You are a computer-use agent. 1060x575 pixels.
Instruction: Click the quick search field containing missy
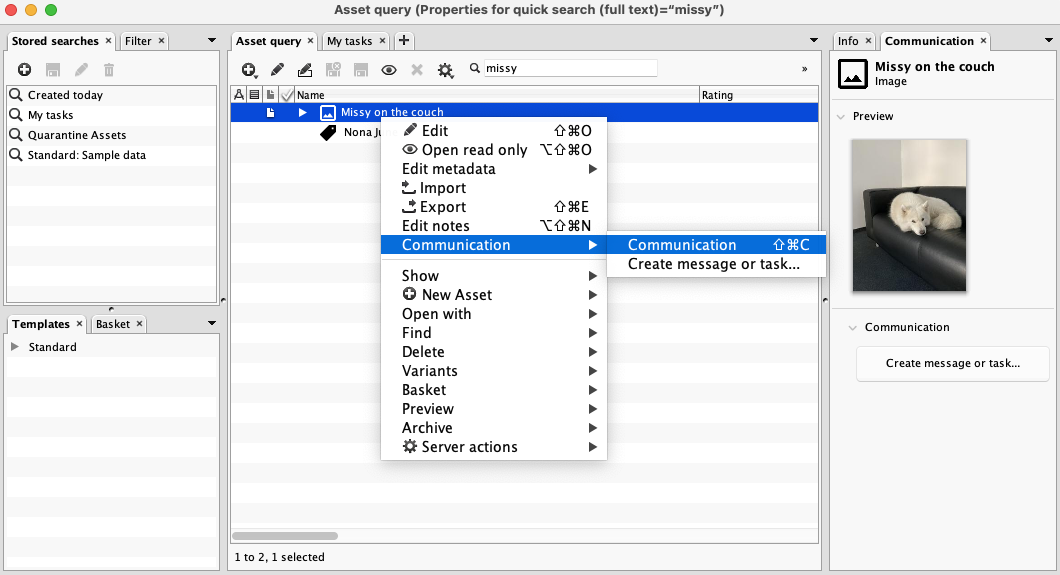tap(569, 68)
